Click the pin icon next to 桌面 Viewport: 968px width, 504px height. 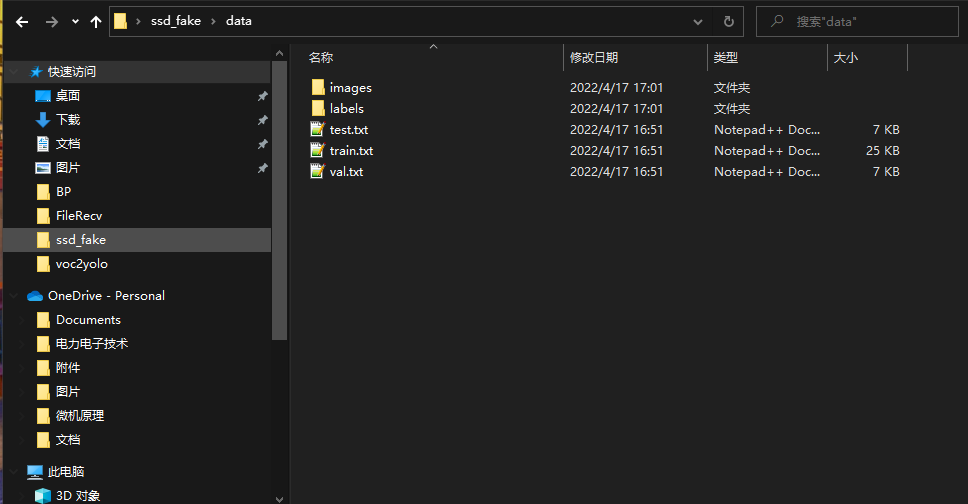pyautogui.click(x=262, y=96)
